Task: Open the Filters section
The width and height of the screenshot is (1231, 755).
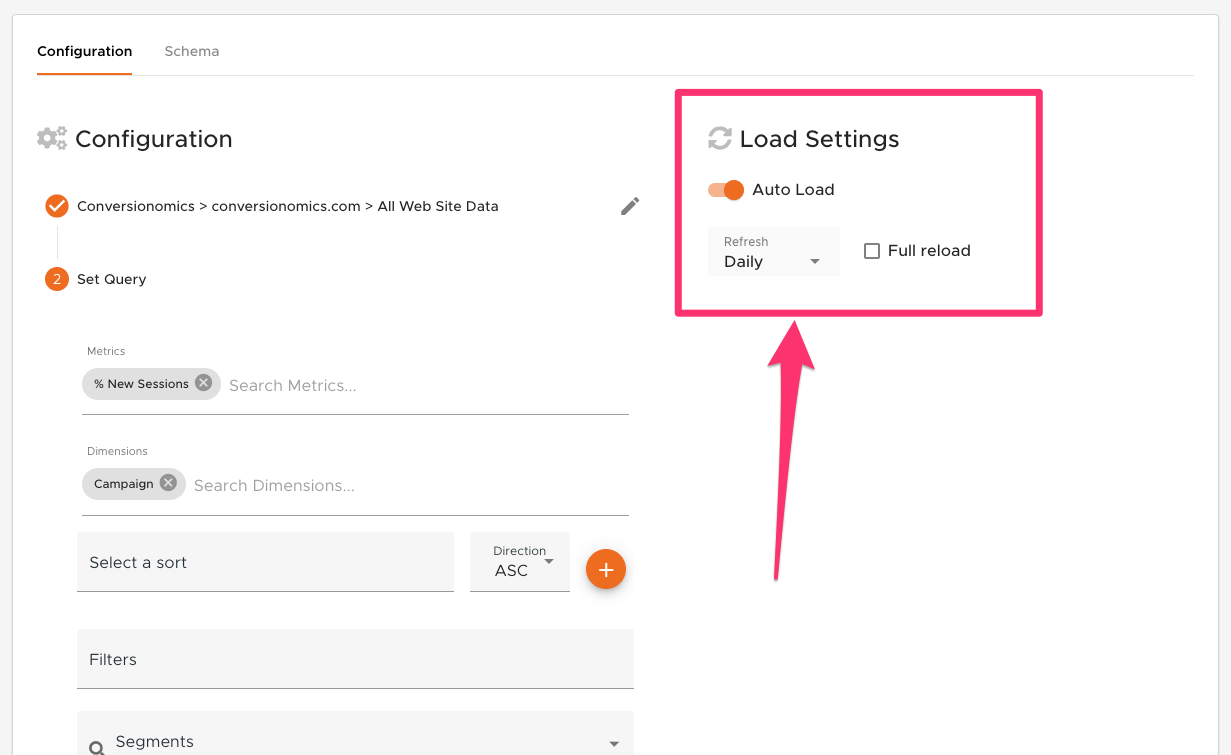Action: pyautogui.click(x=355, y=659)
